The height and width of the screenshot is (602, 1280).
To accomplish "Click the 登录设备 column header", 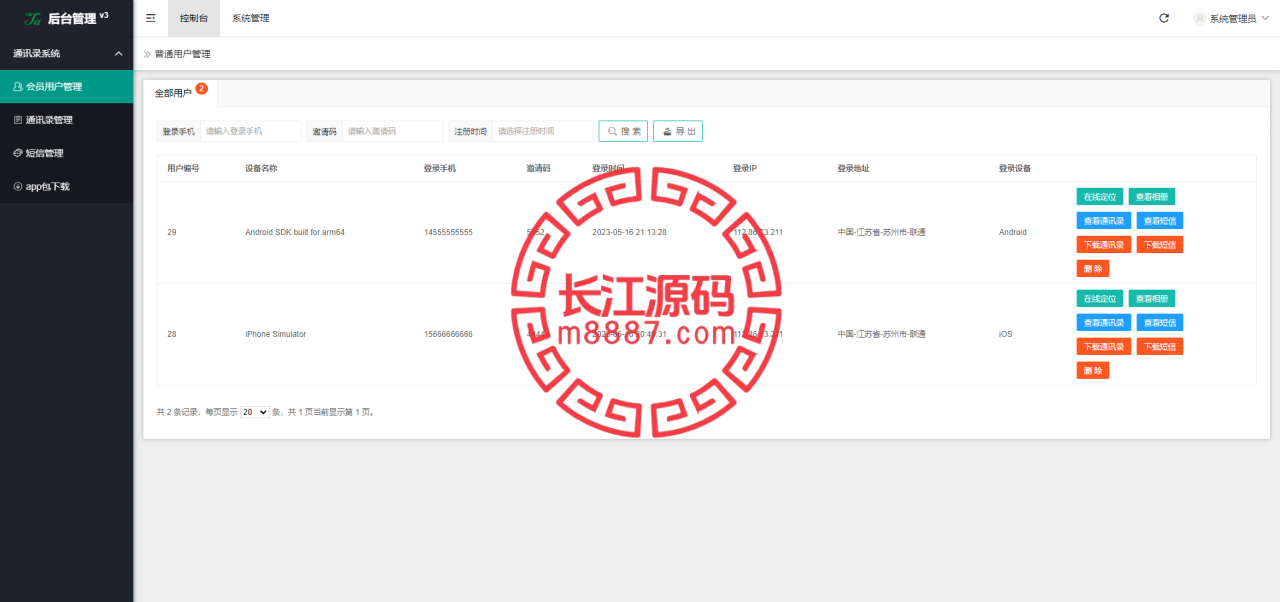I will tap(1014, 168).
